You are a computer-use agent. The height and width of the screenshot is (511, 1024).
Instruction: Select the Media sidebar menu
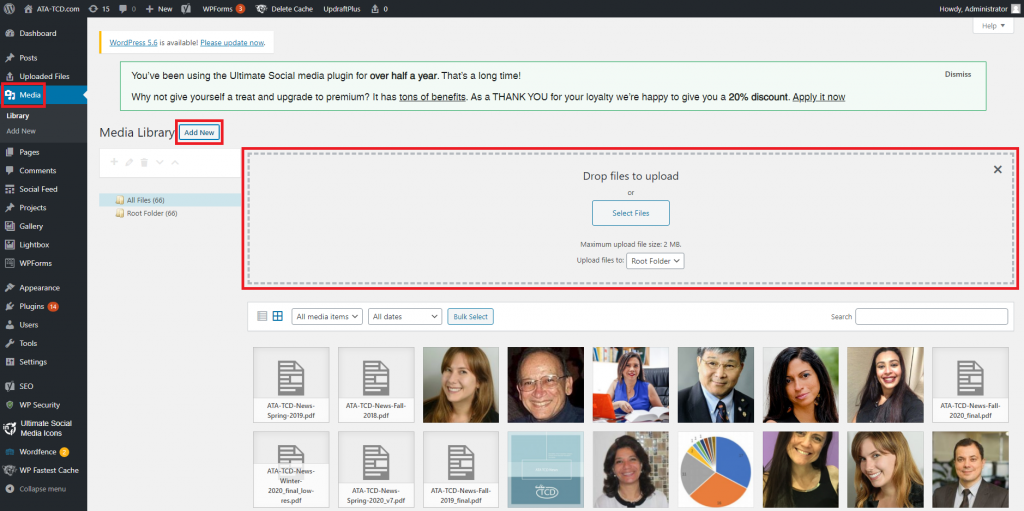pyautogui.click(x=30, y=95)
